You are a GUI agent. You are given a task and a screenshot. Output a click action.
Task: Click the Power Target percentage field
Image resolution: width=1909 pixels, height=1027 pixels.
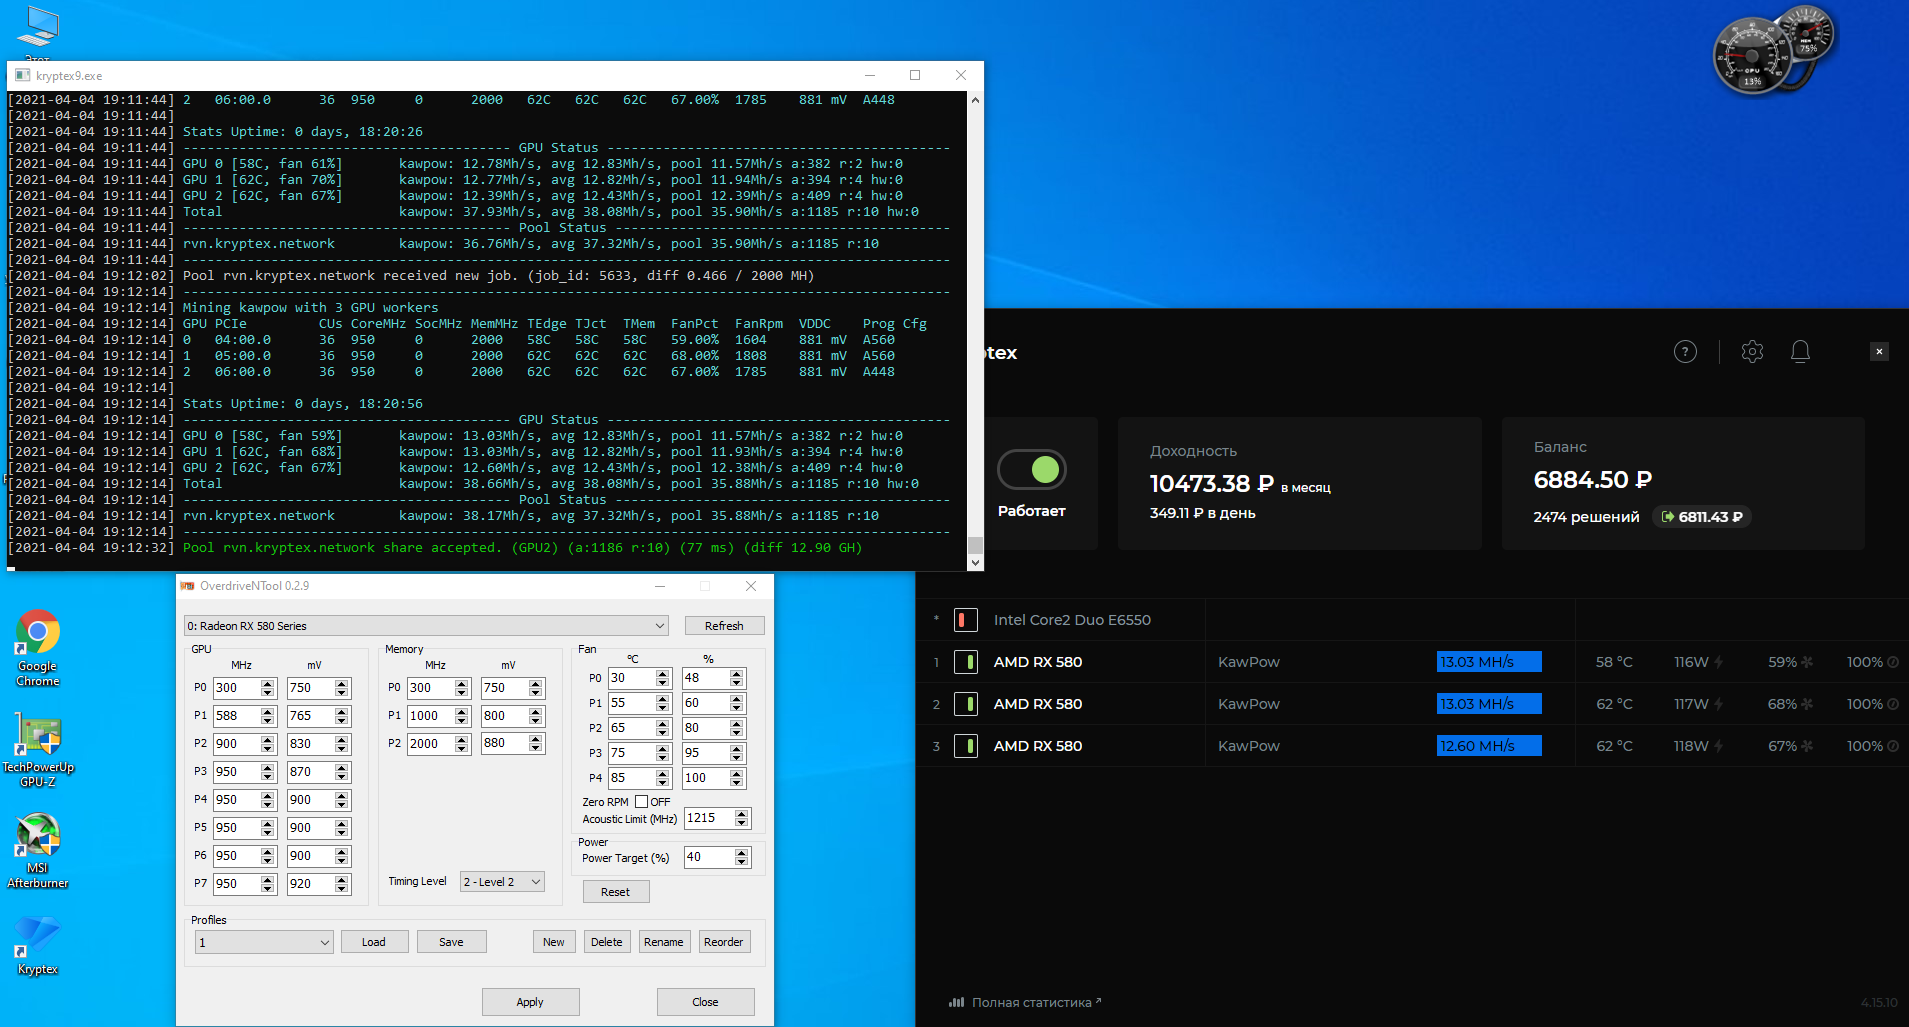click(x=708, y=857)
